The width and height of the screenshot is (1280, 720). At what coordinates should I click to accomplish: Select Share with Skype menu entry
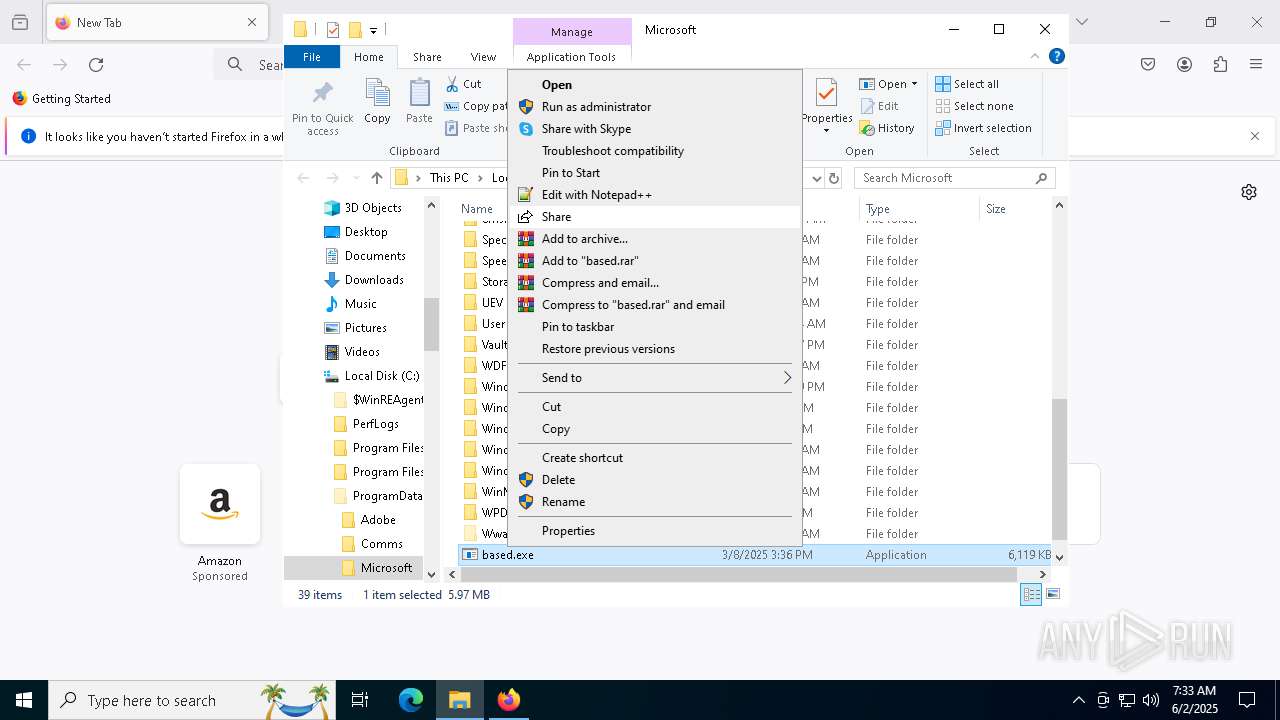(655, 129)
